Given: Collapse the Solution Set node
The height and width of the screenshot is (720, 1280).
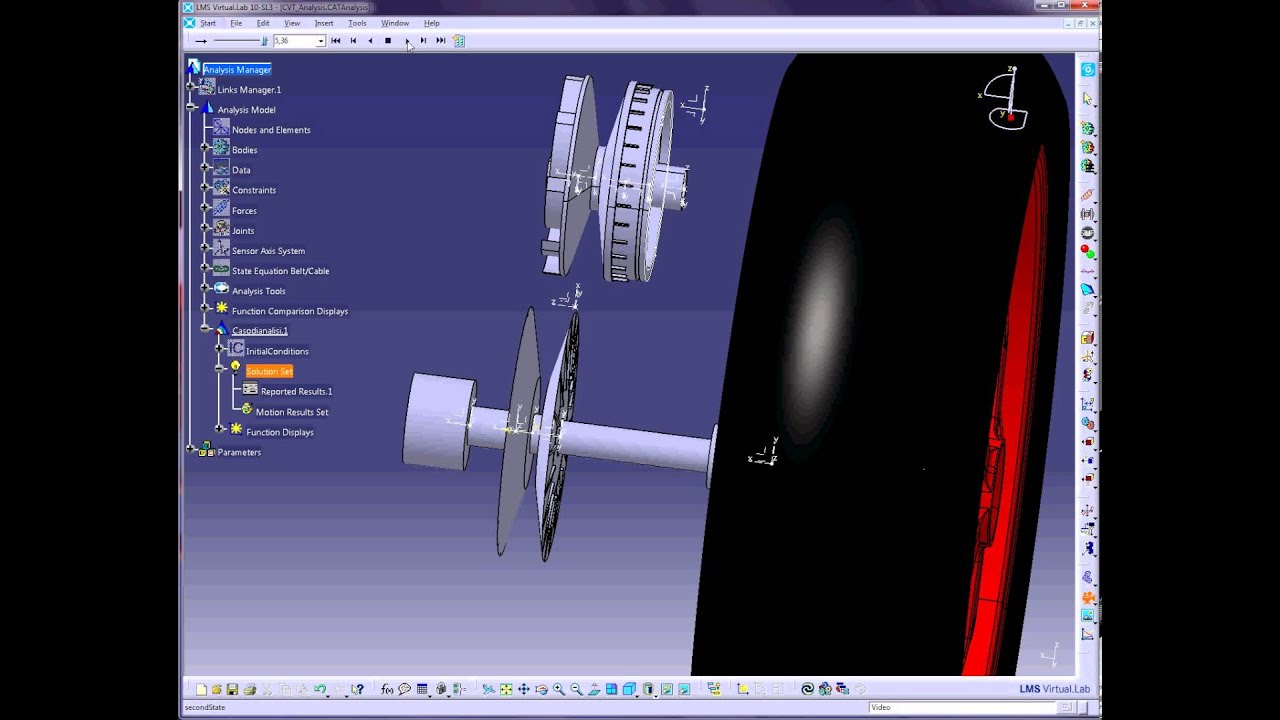Looking at the screenshot, I should (x=219, y=369).
